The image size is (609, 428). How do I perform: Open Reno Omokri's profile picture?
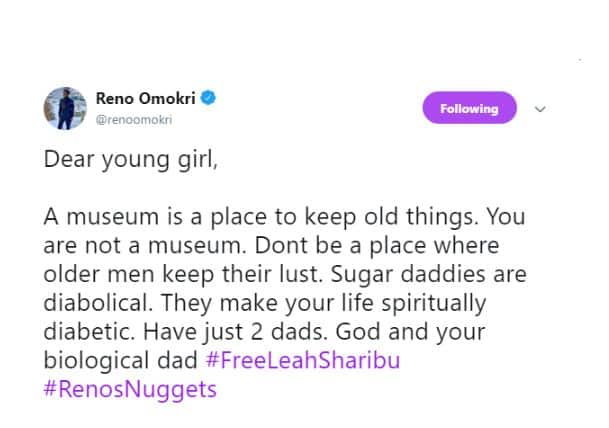click(63, 107)
